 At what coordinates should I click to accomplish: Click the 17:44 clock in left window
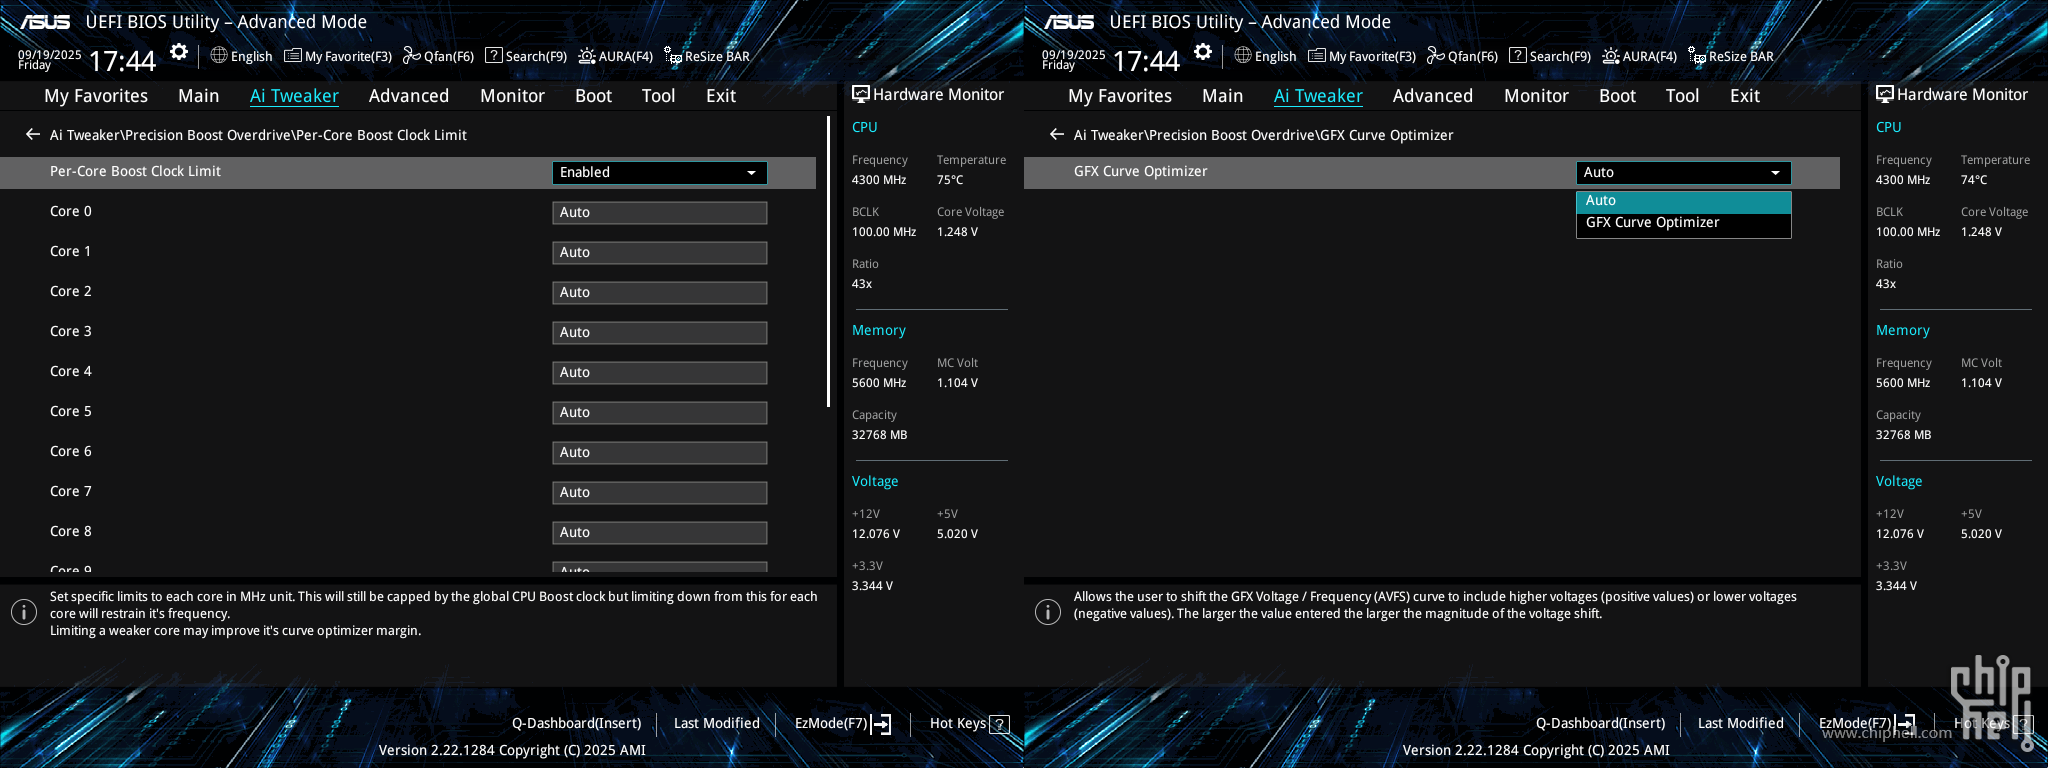pyautogui.click(x=122, y=61)
